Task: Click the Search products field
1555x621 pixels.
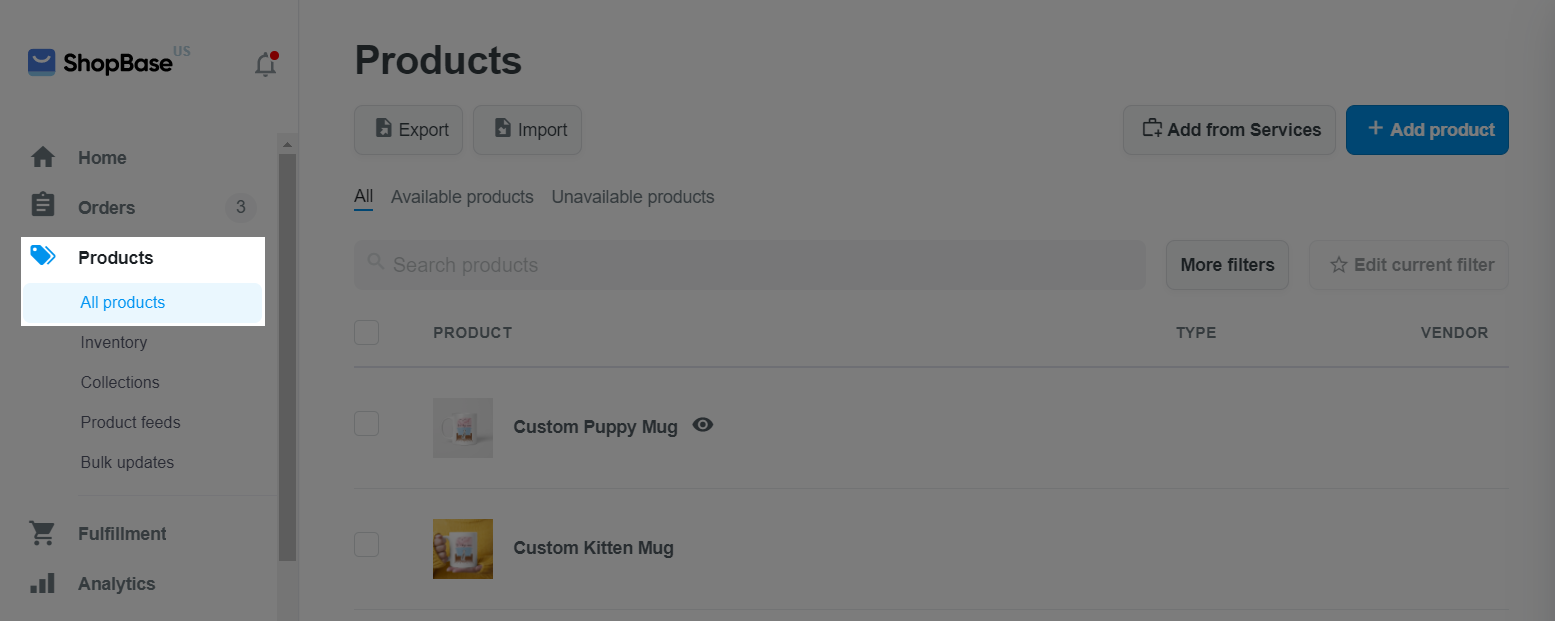Action: [750, 265]
